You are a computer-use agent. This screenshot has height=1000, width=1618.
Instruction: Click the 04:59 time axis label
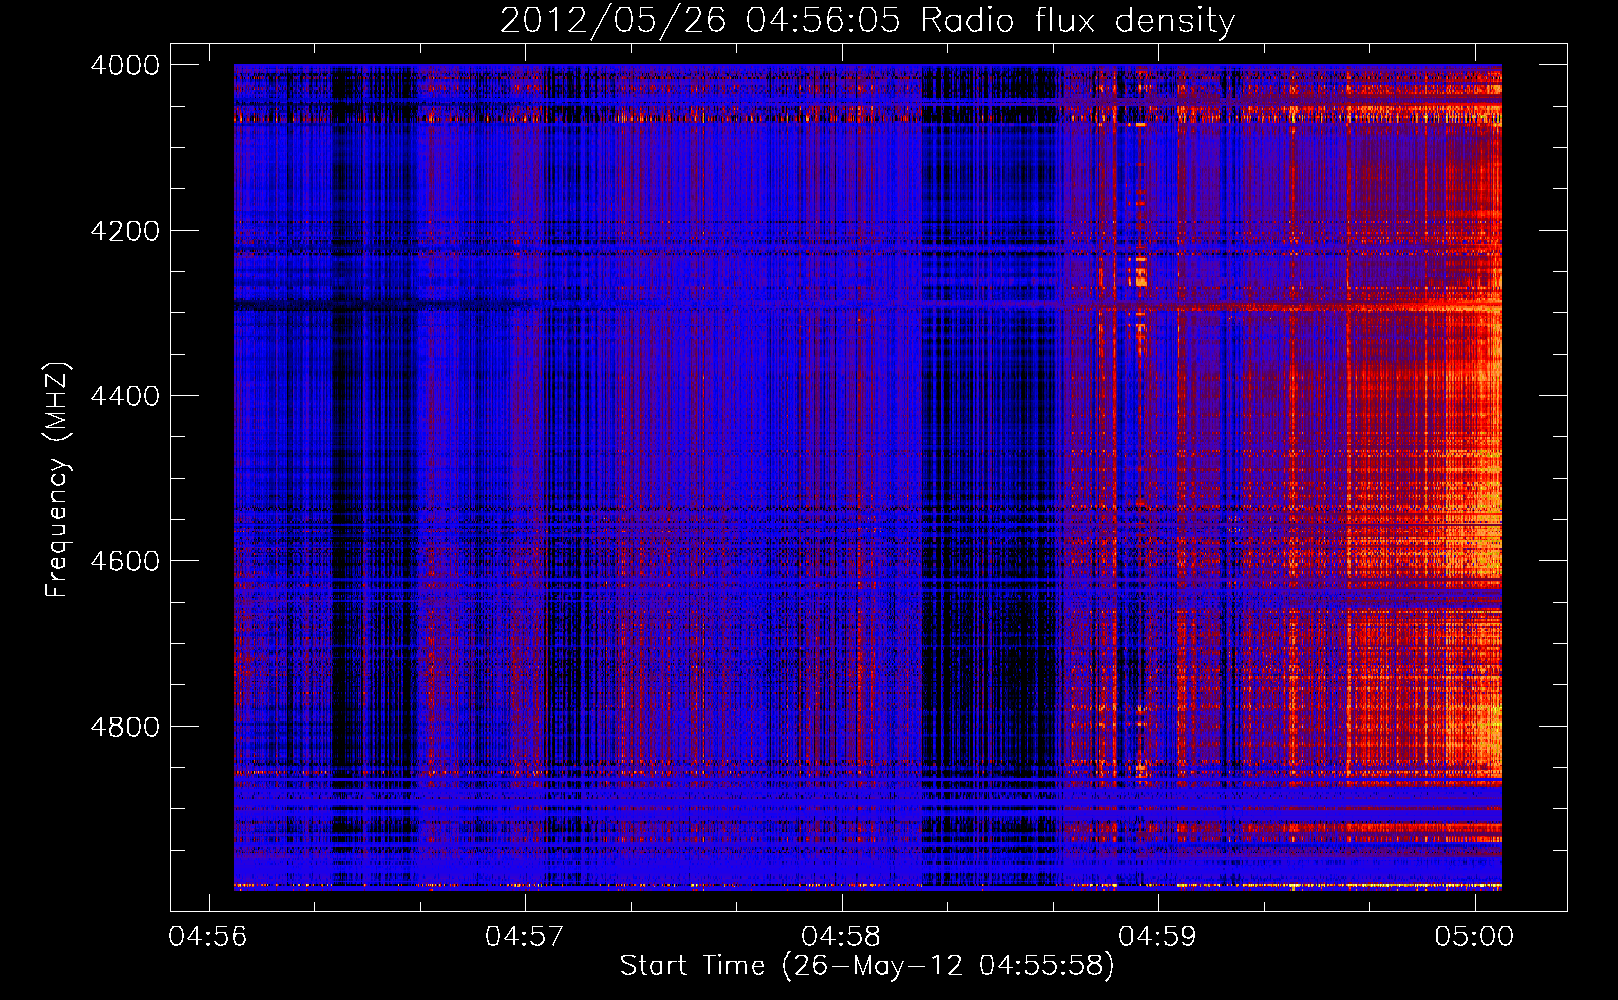1158,937
